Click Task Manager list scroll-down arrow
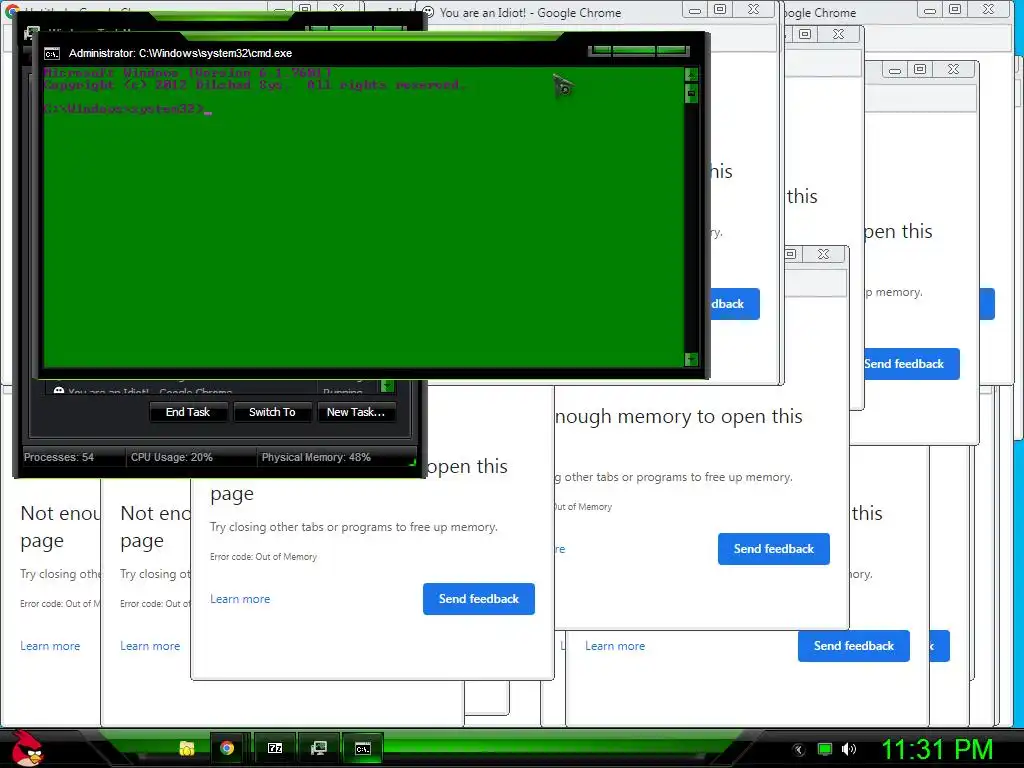 pos(387,387)
